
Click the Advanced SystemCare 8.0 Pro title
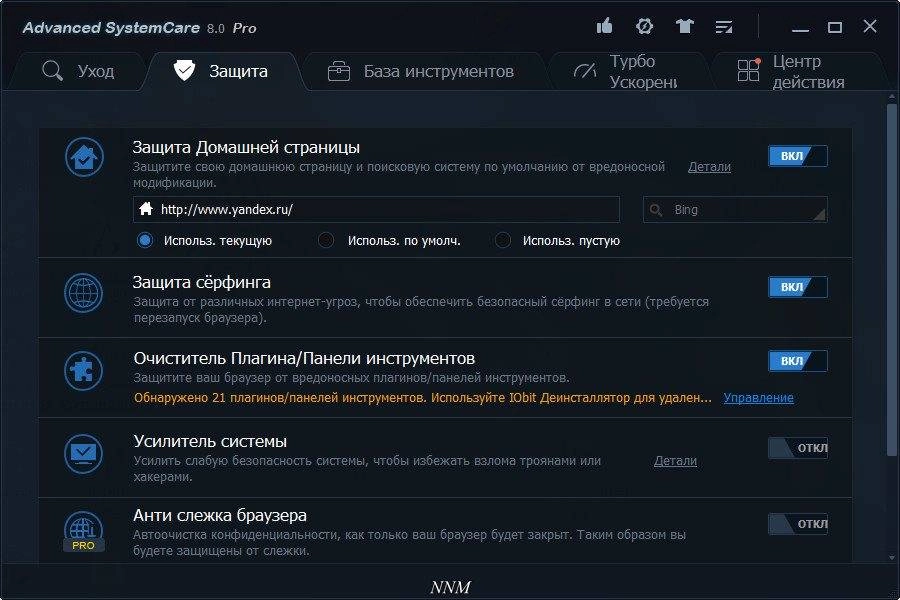pos(139,28)
